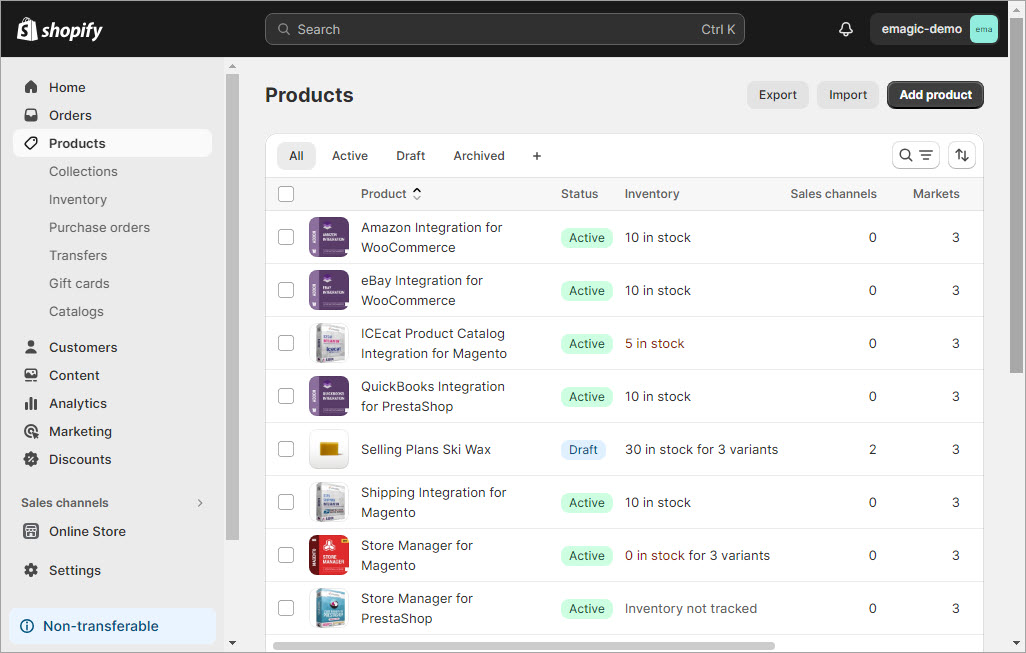Open Catalogs in sidebar
Image resolution: width=1026 pixels, height=653 pixels.
click(x=76, y=311)
